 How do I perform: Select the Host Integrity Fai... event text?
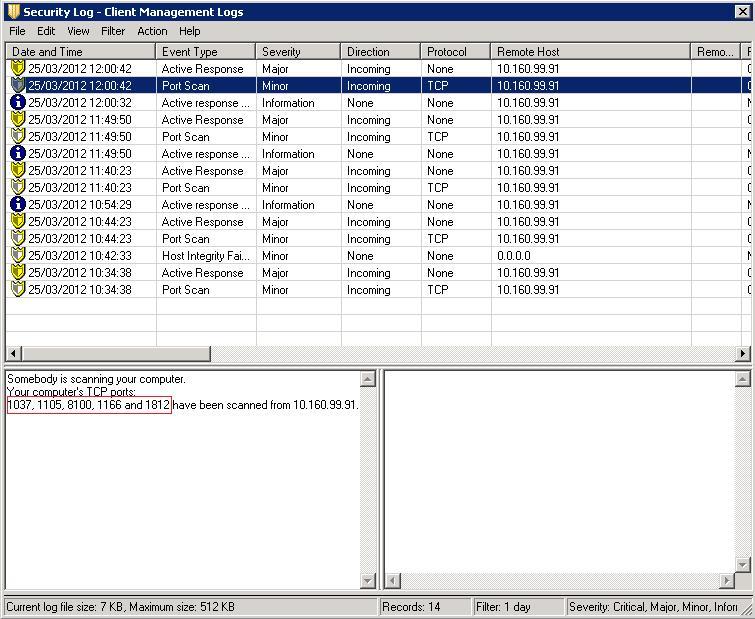(x=206, y=256)
